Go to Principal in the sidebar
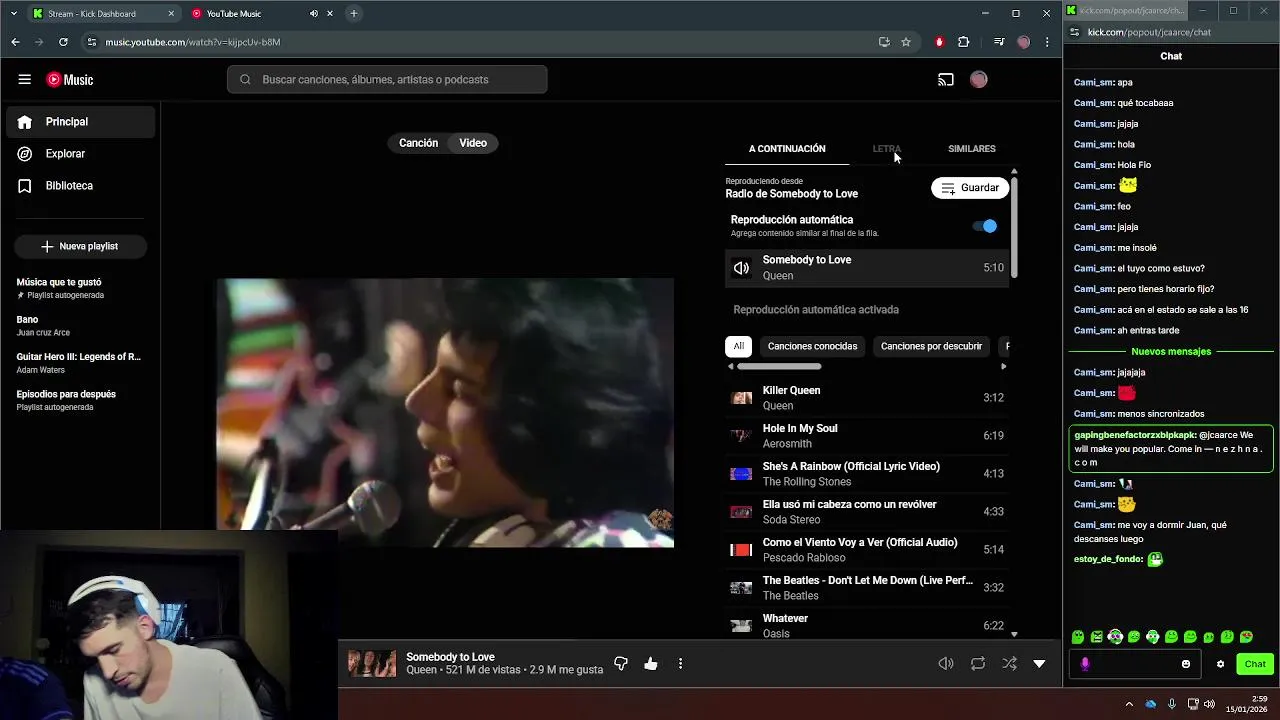 81,122
